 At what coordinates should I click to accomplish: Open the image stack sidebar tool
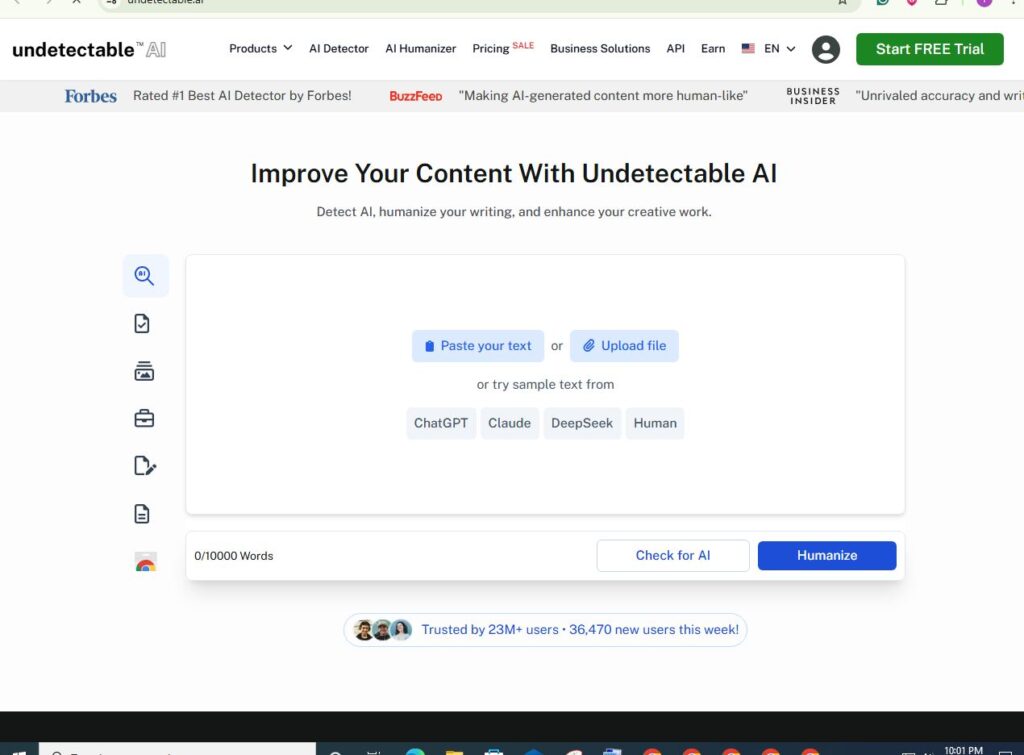[144, 371]
